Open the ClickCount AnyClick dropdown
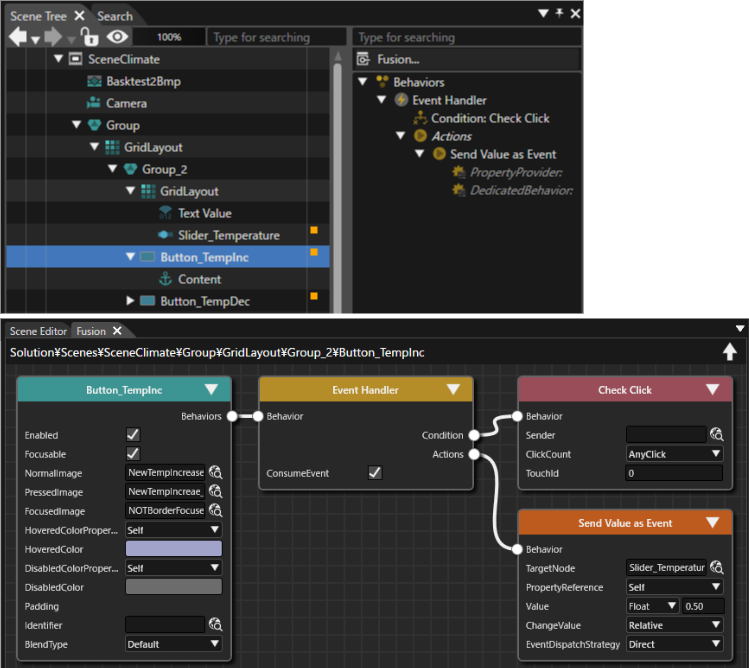 click(x=674, y=453)
